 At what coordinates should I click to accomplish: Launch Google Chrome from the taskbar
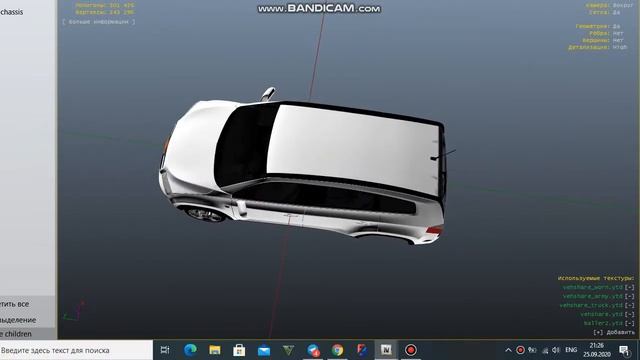338,350
